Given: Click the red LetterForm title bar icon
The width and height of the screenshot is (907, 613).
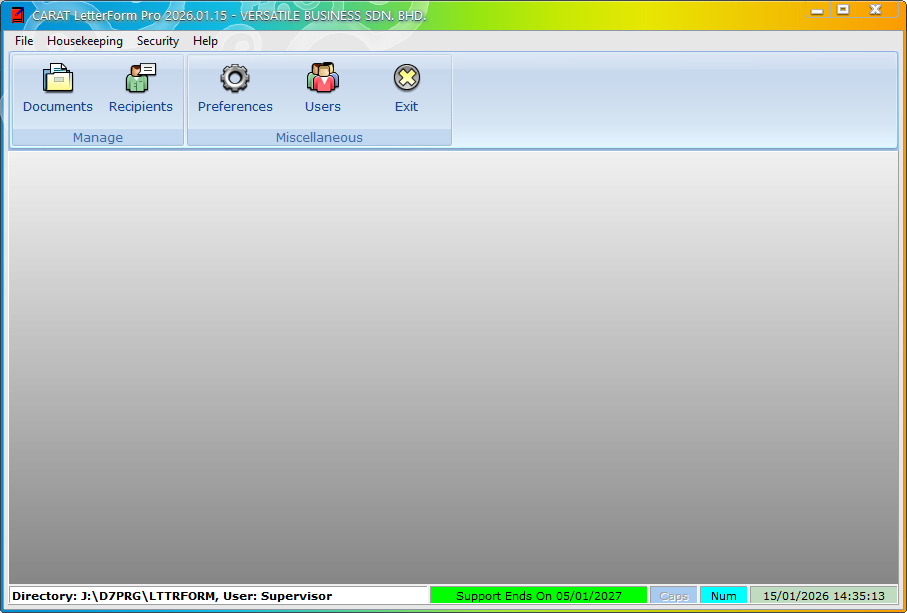Looking at the screenshot, I should pyautogui.click(x=17, y=15).
